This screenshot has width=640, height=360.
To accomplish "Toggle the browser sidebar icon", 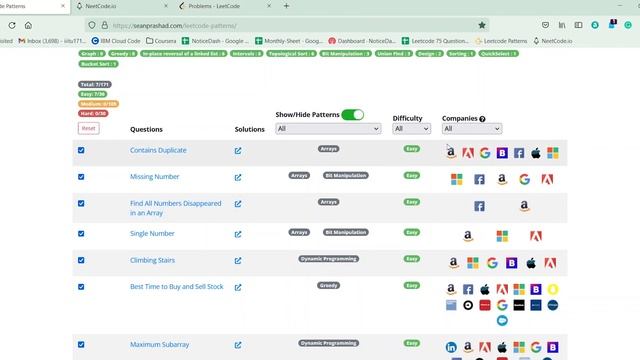I will pos(578,25).
